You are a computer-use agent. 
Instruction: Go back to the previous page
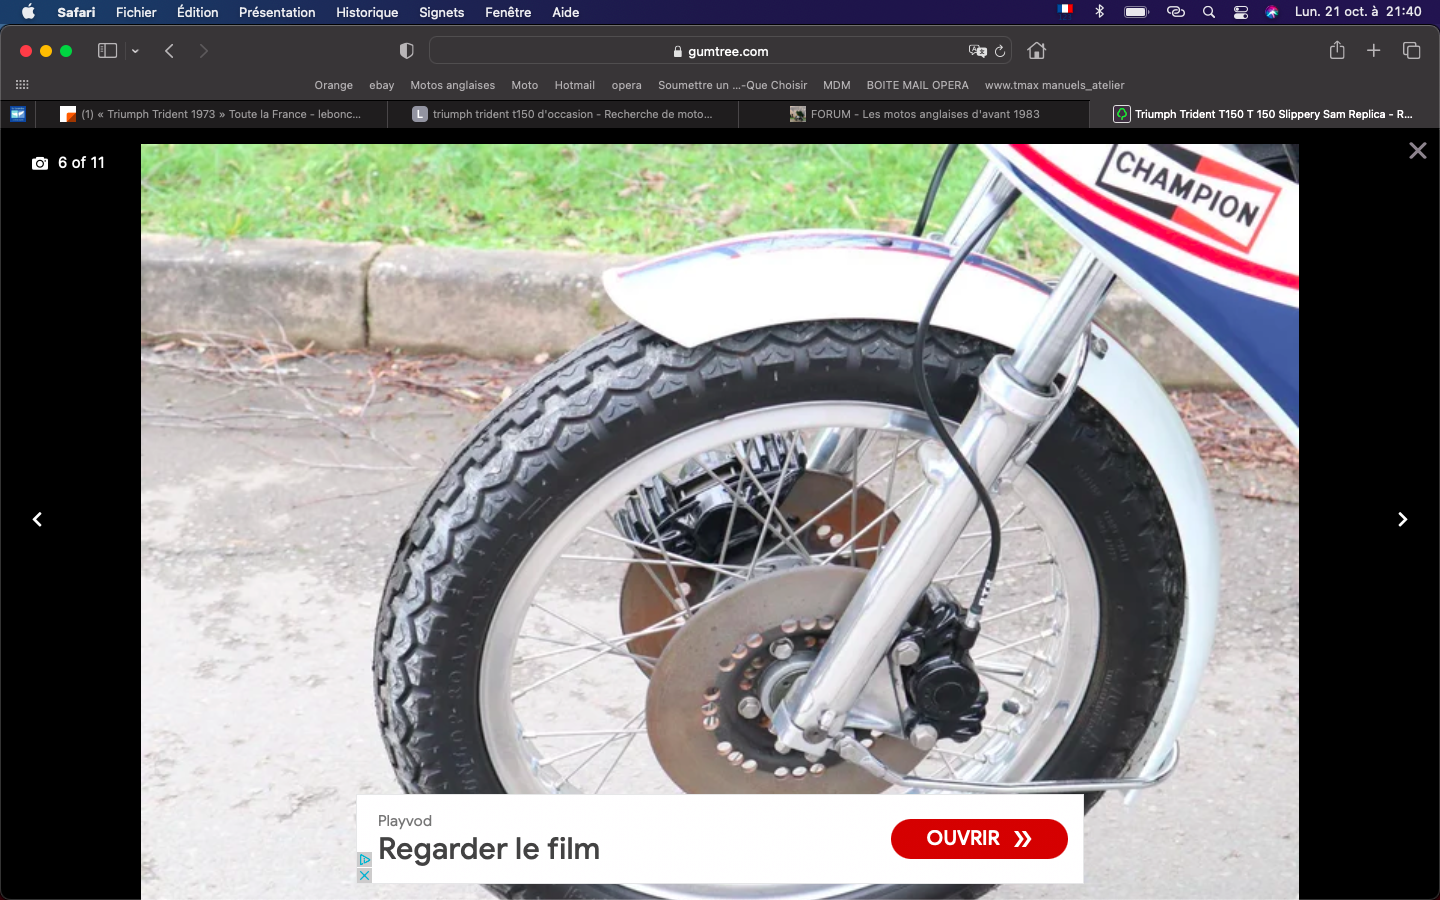pos(169,51)
